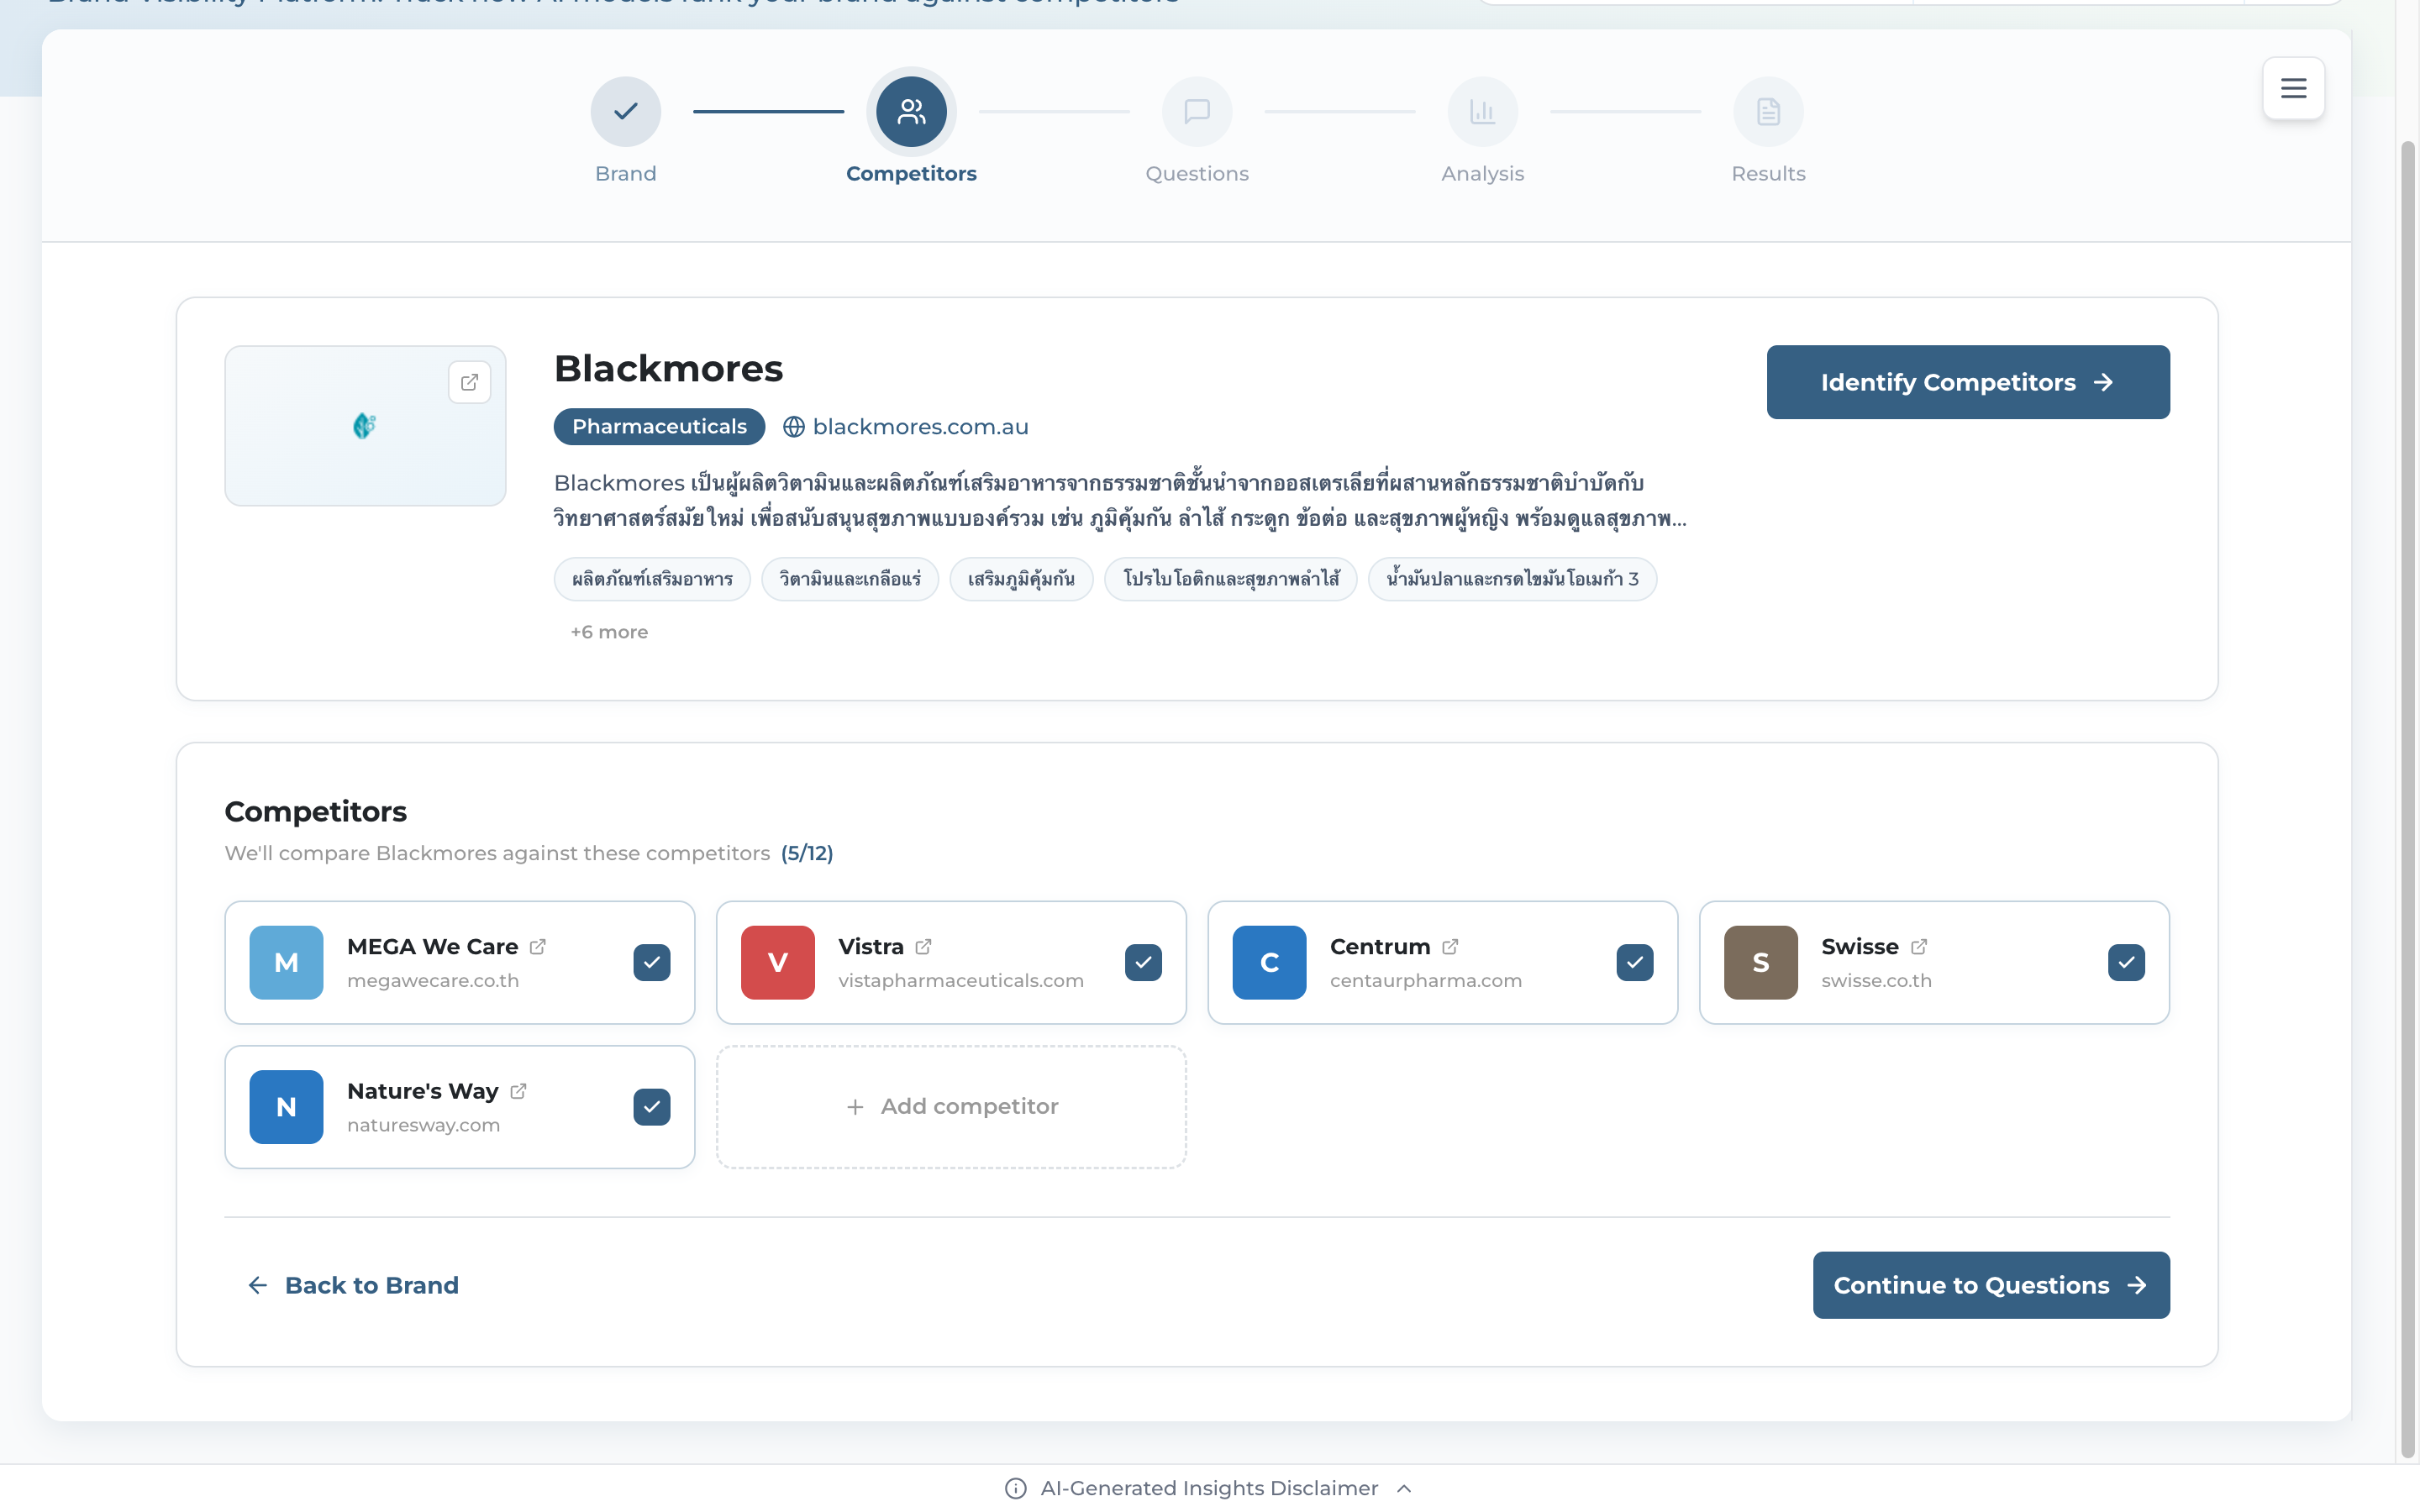Image resolution: width=2420 pixels, height=1512 pixels.
Task: Uncheck MEGA We Care competitor
Action: 651,962
